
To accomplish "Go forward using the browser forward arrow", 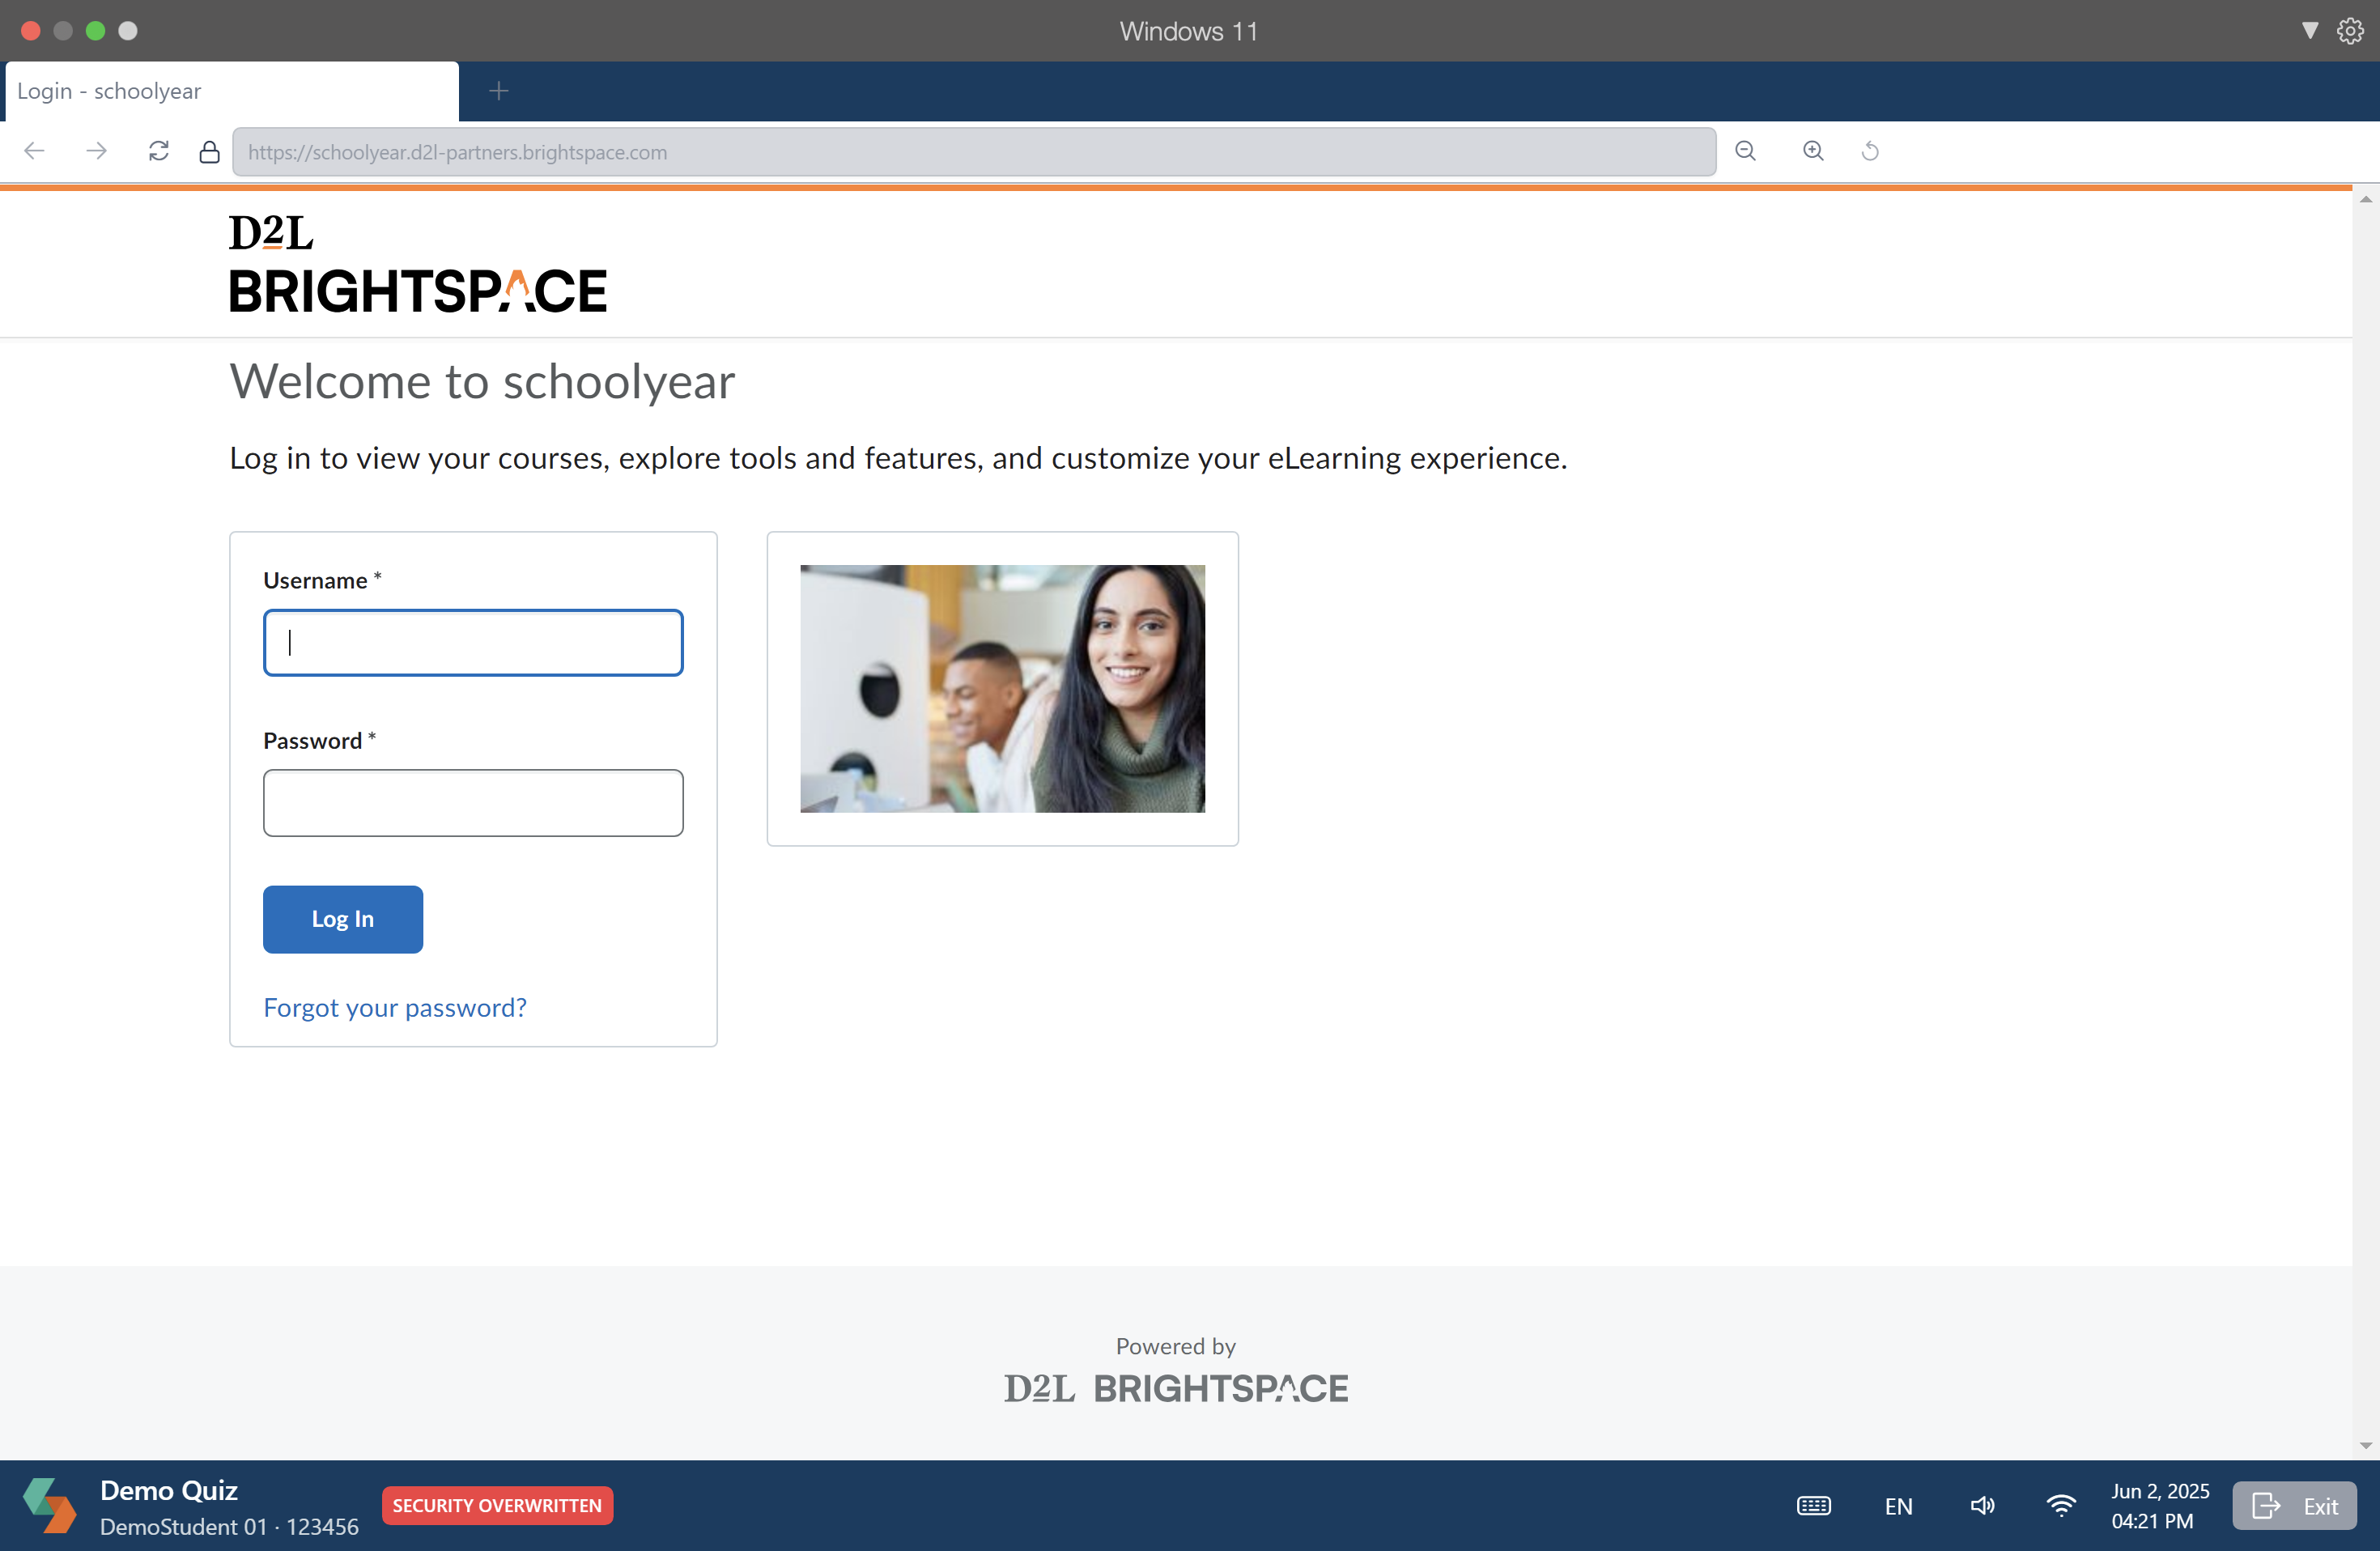I will coord(97,151).
